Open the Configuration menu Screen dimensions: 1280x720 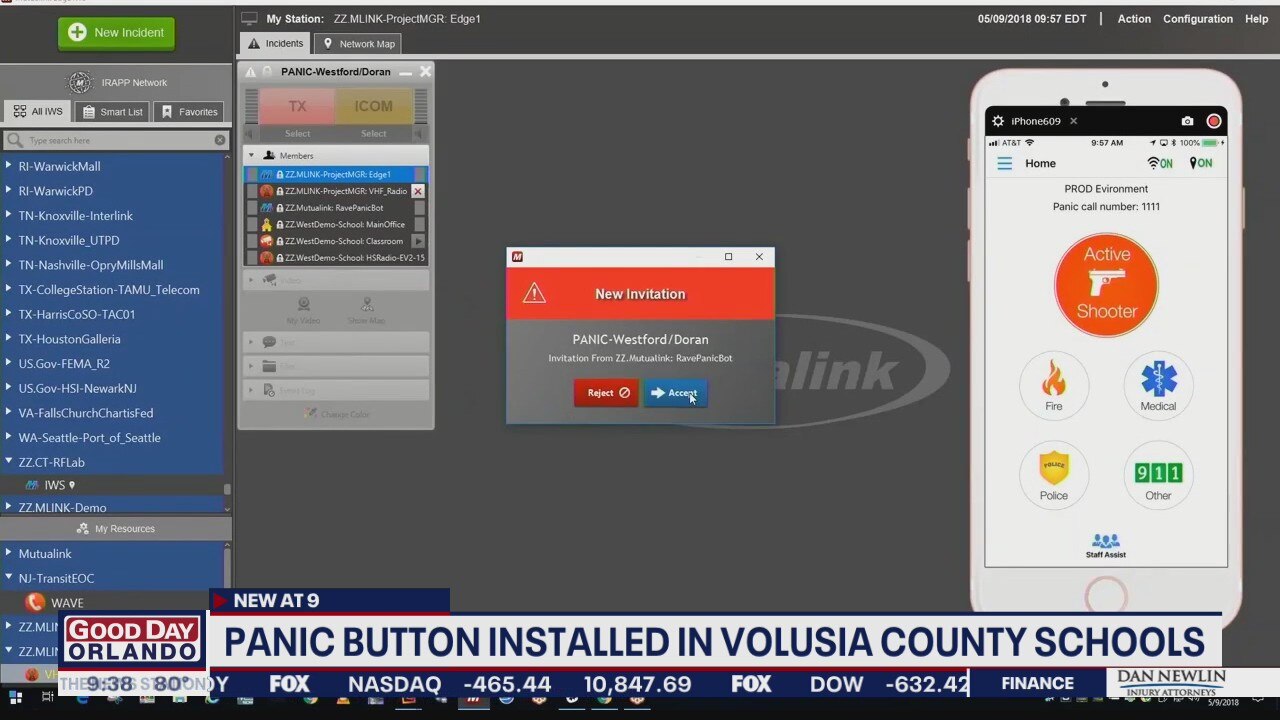(x=1197, y=19)
